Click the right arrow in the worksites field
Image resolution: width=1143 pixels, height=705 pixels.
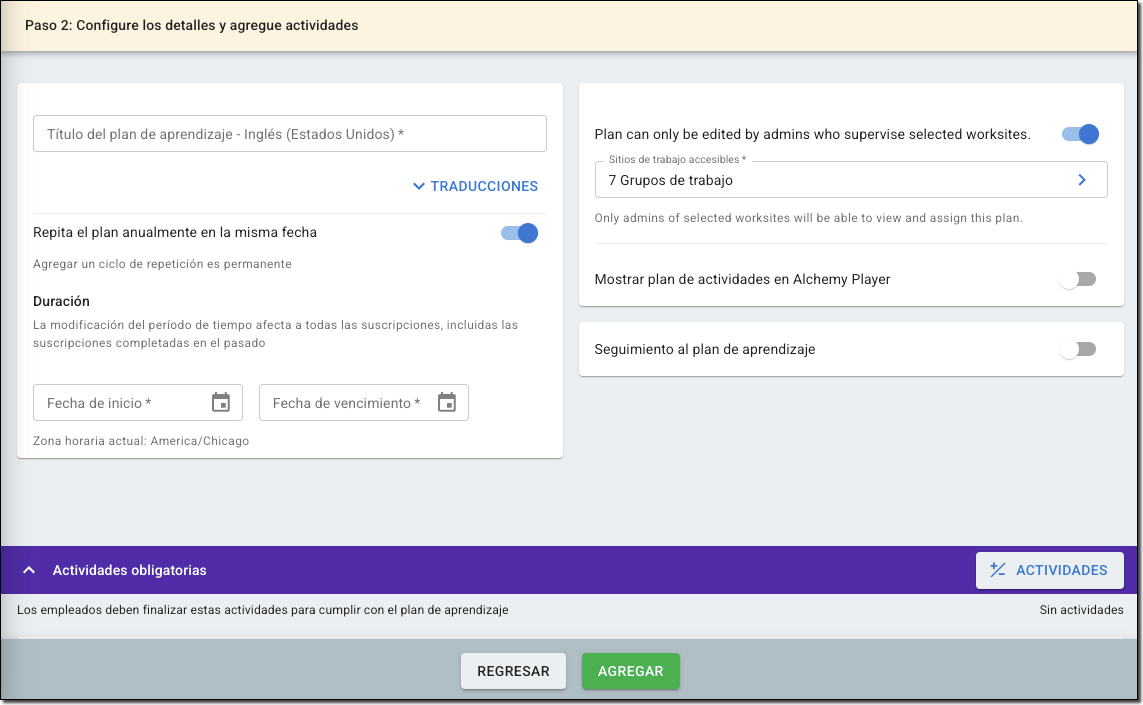[x=1081, y=180]
